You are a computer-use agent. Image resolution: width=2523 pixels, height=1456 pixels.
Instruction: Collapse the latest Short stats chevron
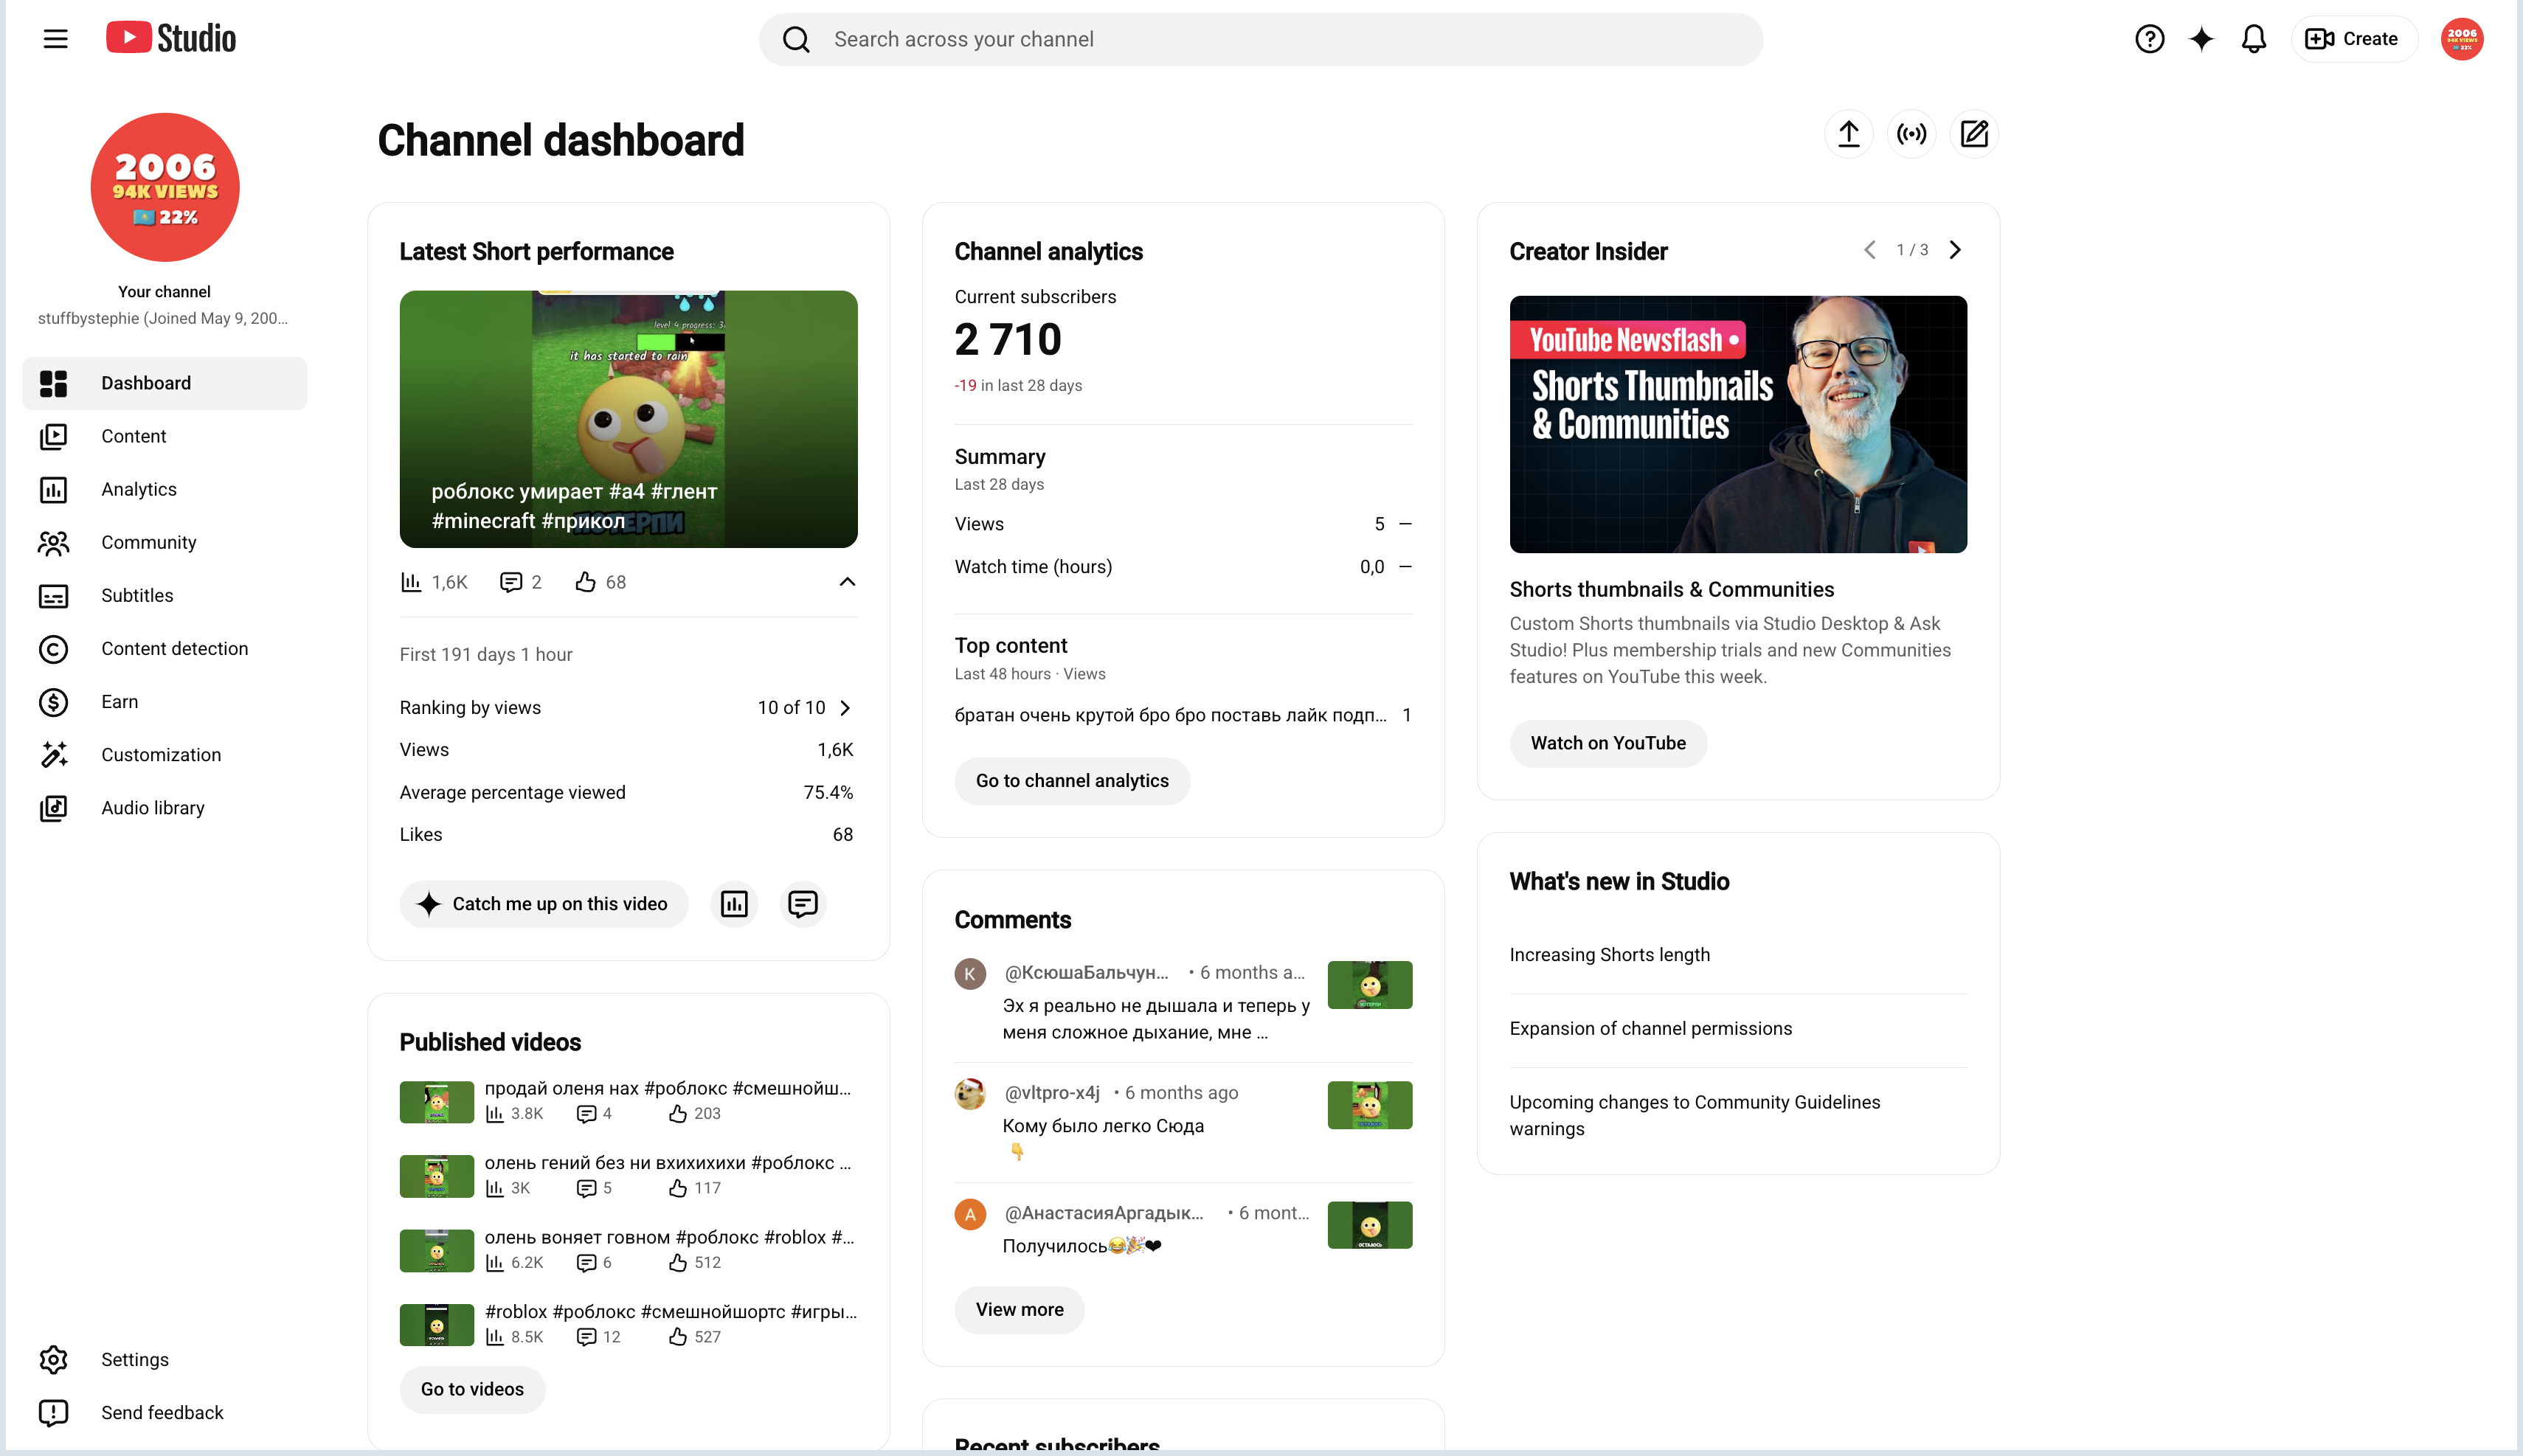(x=847, y=582)
